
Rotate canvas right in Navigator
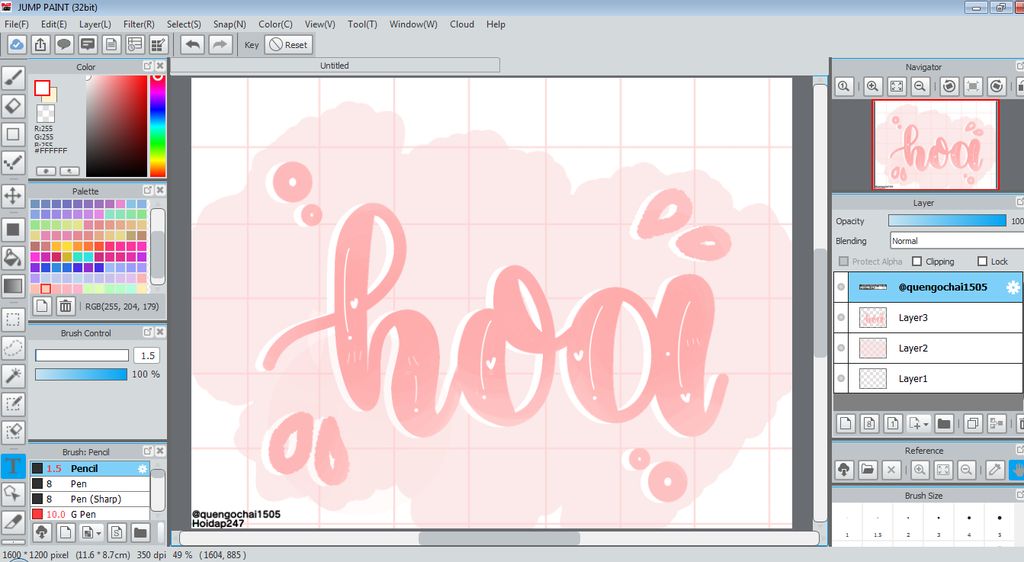[996, 86]
